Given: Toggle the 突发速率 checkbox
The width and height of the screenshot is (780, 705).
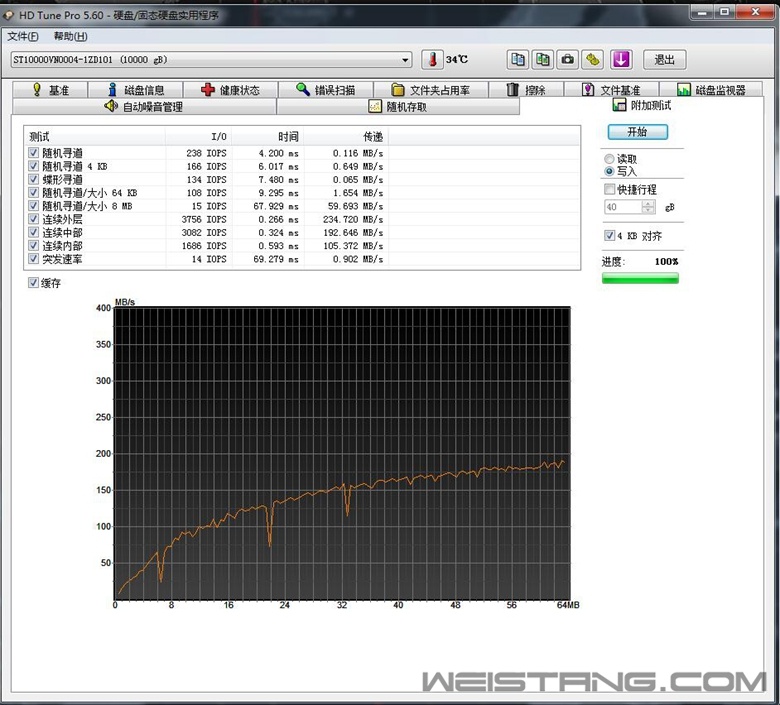Looking at the screenshot, I should click(33, 259).
